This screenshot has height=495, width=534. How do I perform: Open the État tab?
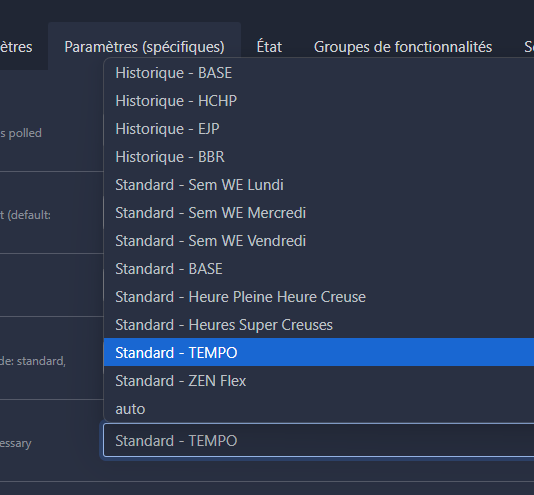click(x=269, y=47)
